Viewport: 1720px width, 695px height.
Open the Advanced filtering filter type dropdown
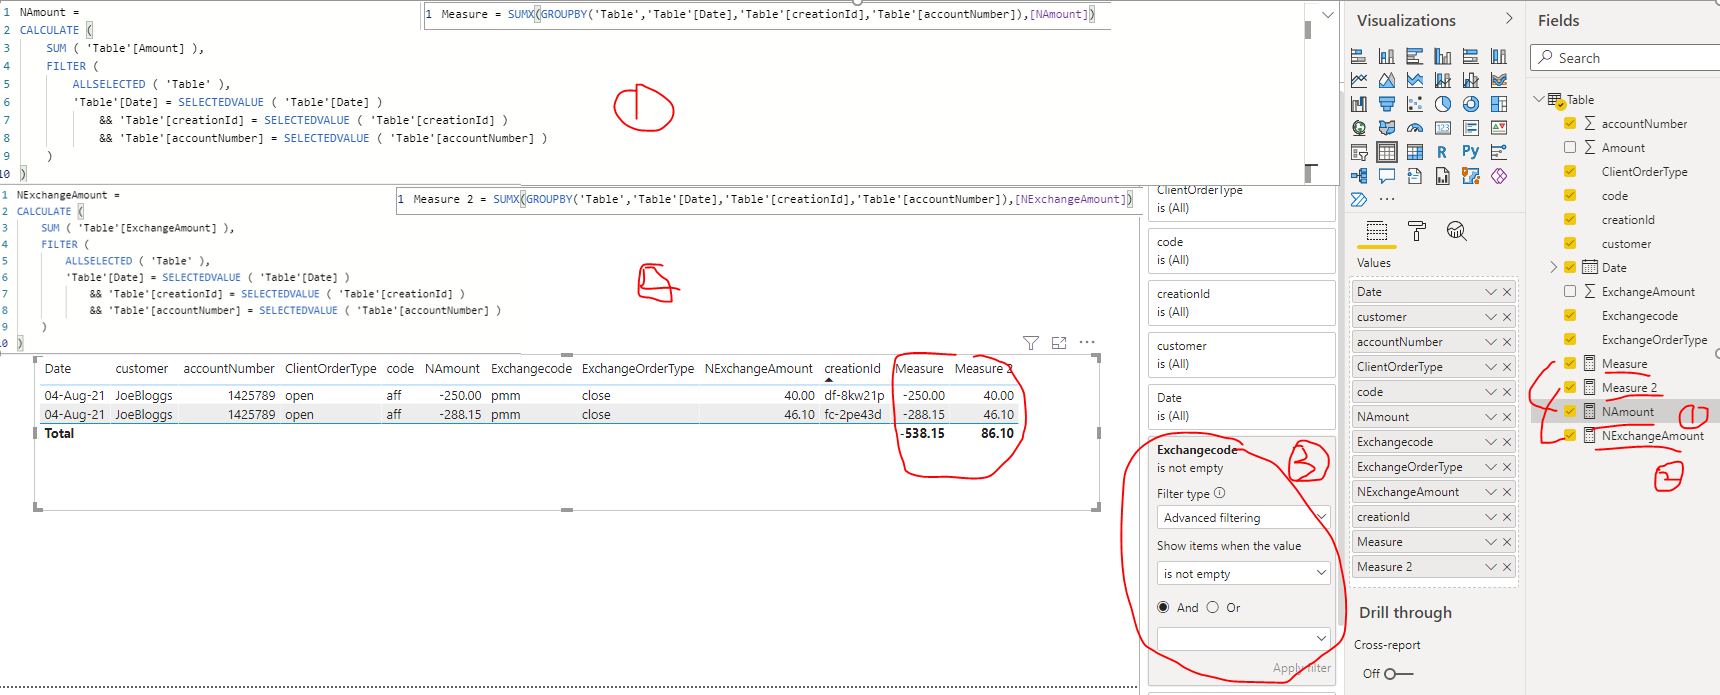pyautogui.click(x=1244, y=517)
